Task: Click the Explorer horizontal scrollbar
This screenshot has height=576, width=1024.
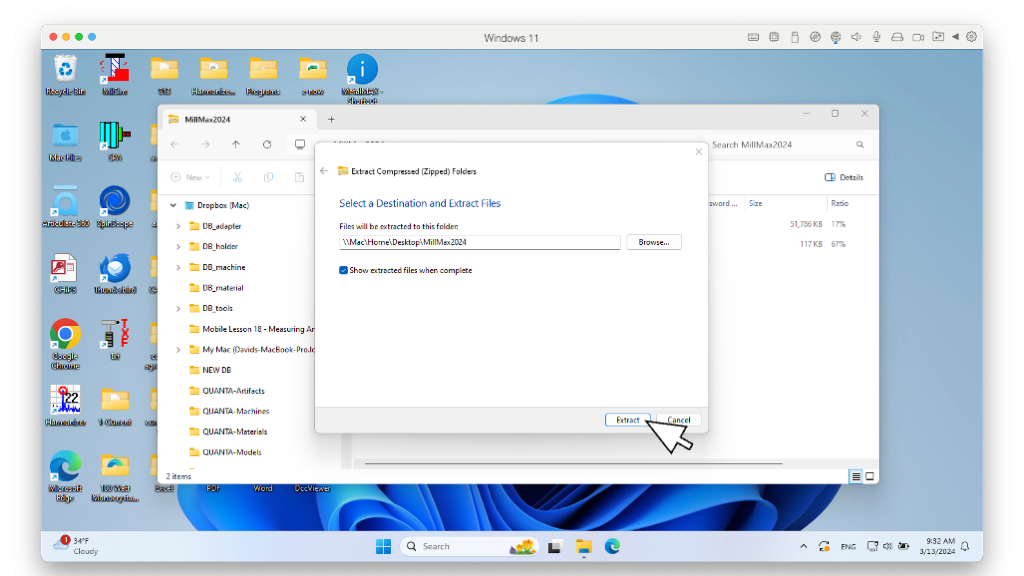Action: pyautogui.click(x=573, y=464)
